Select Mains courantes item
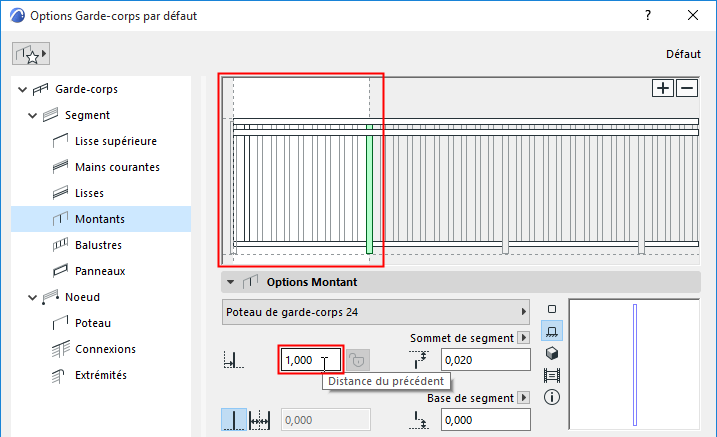This screenshot has width=717, height=437. tap(118, 167)
